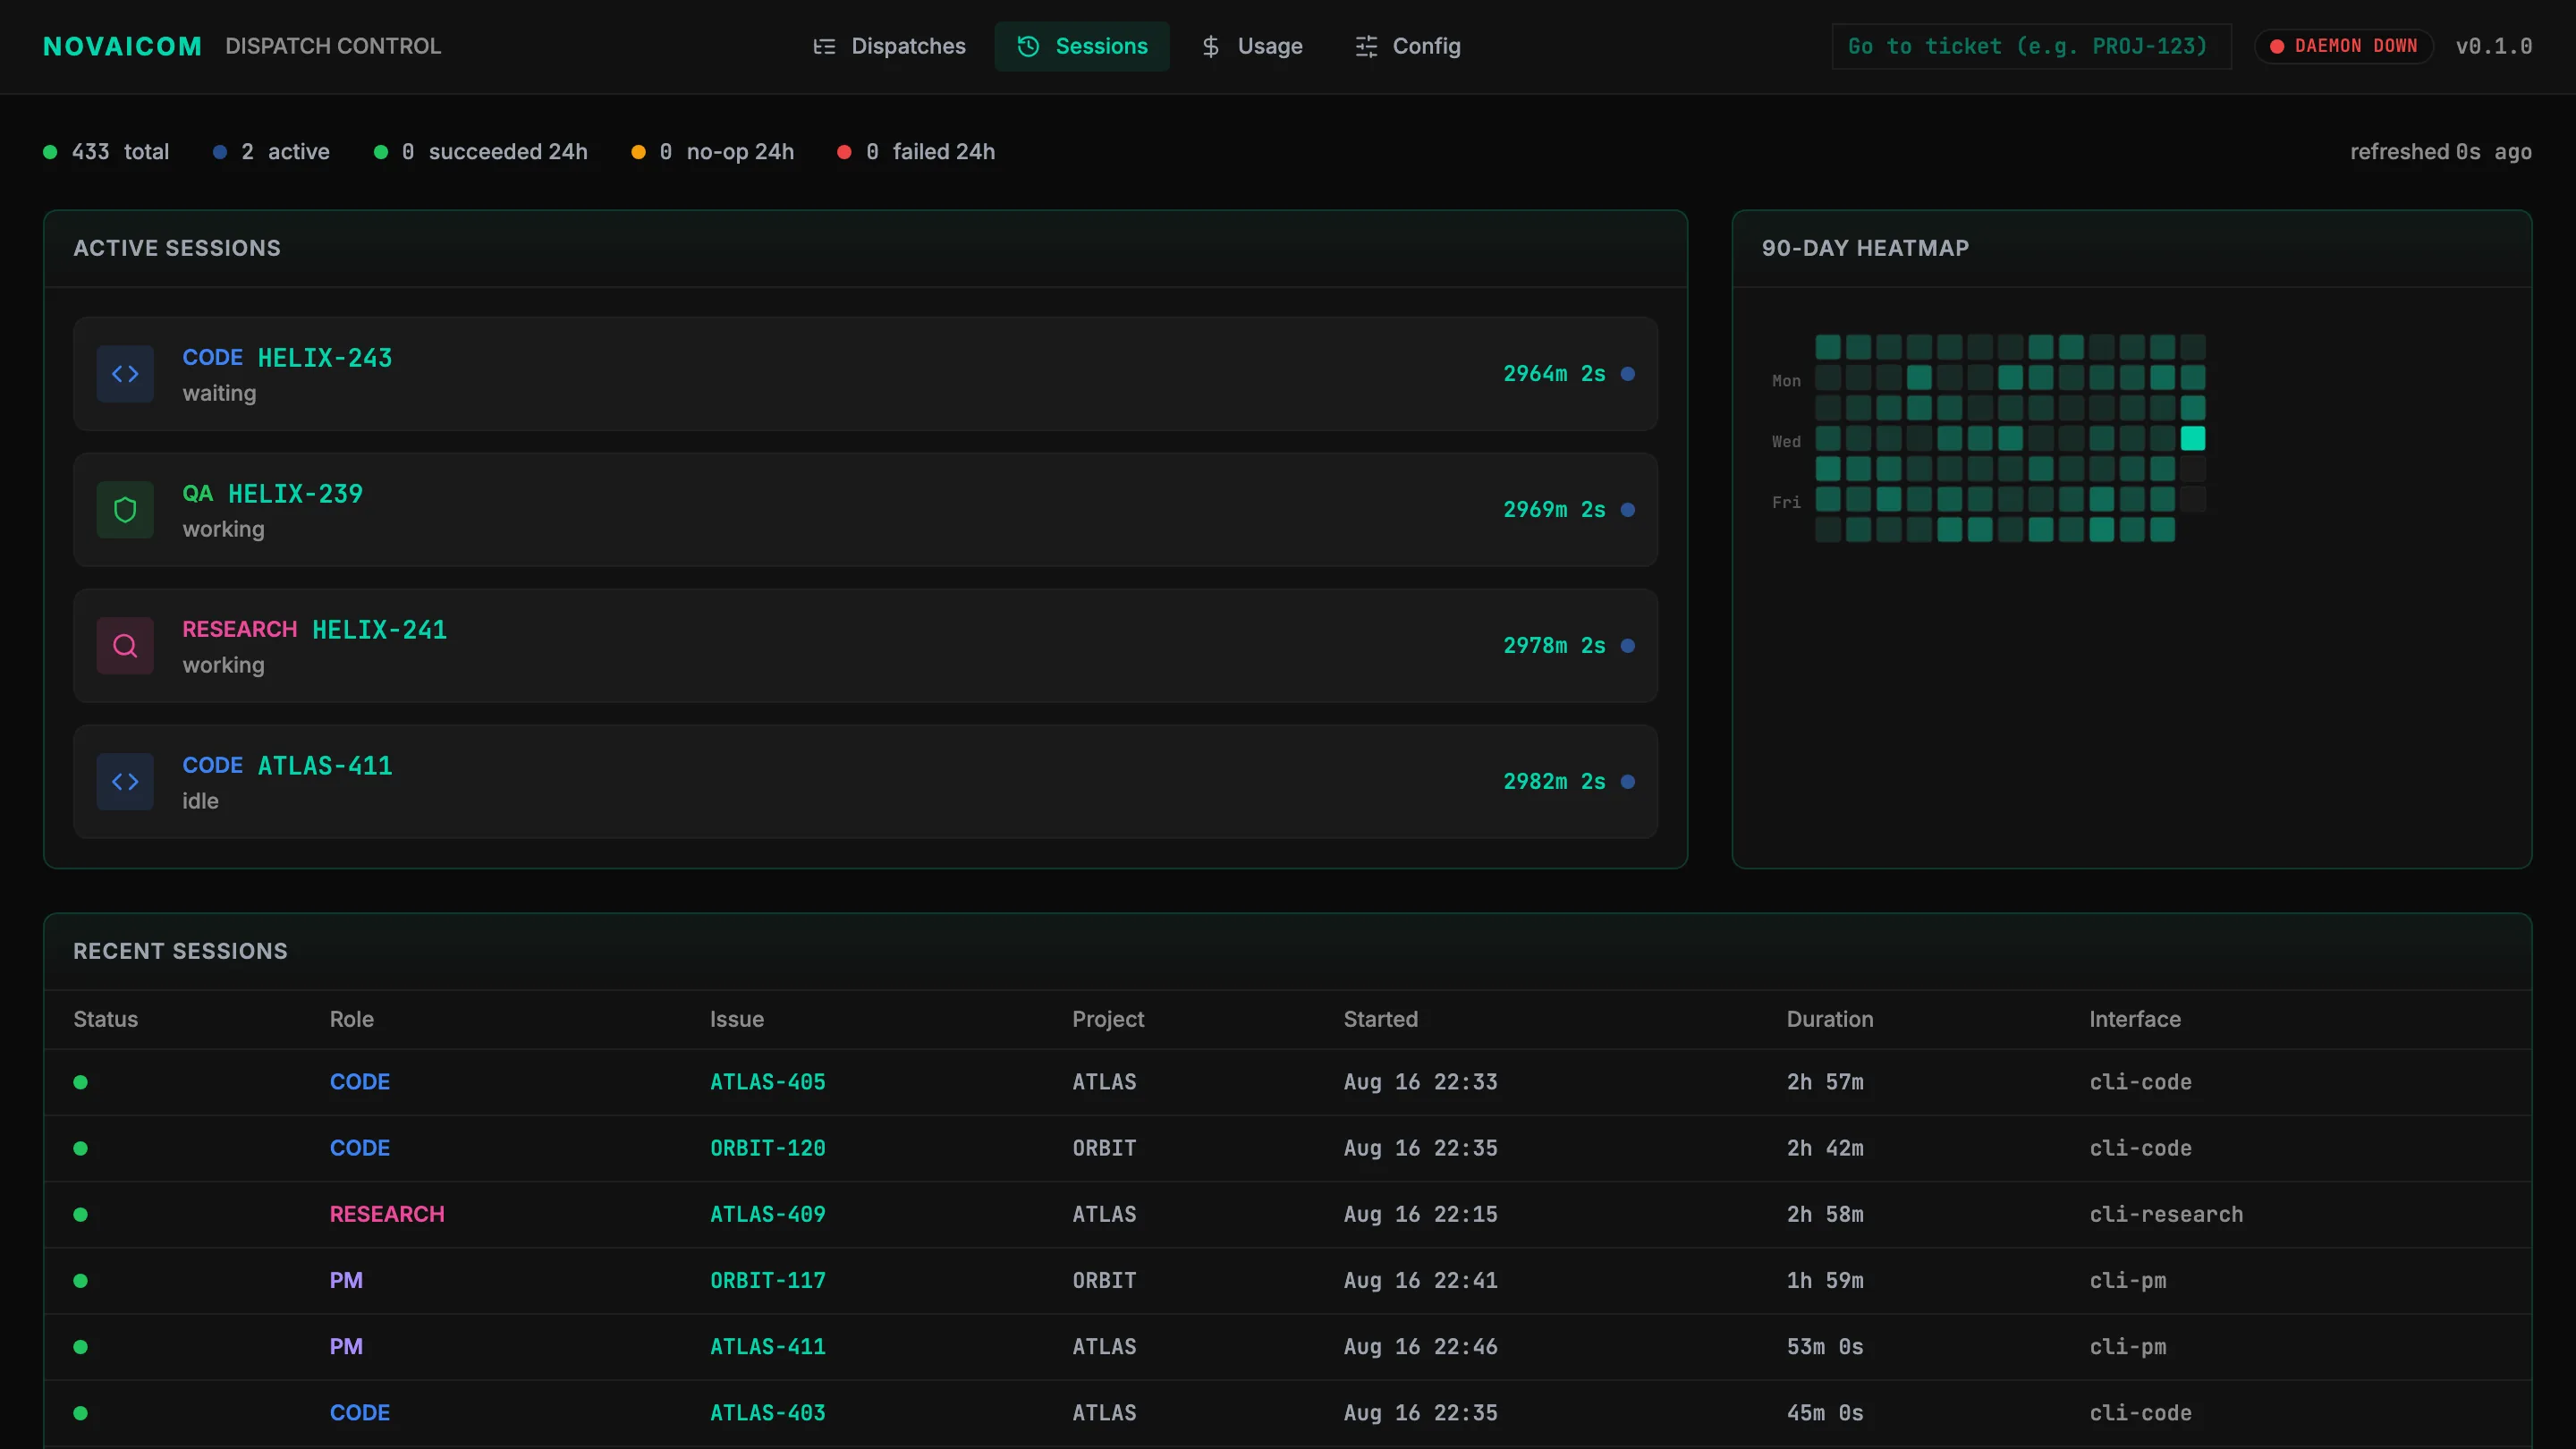
Task: Click the 2h 42m duration cell
Action: [1825, 1148]
